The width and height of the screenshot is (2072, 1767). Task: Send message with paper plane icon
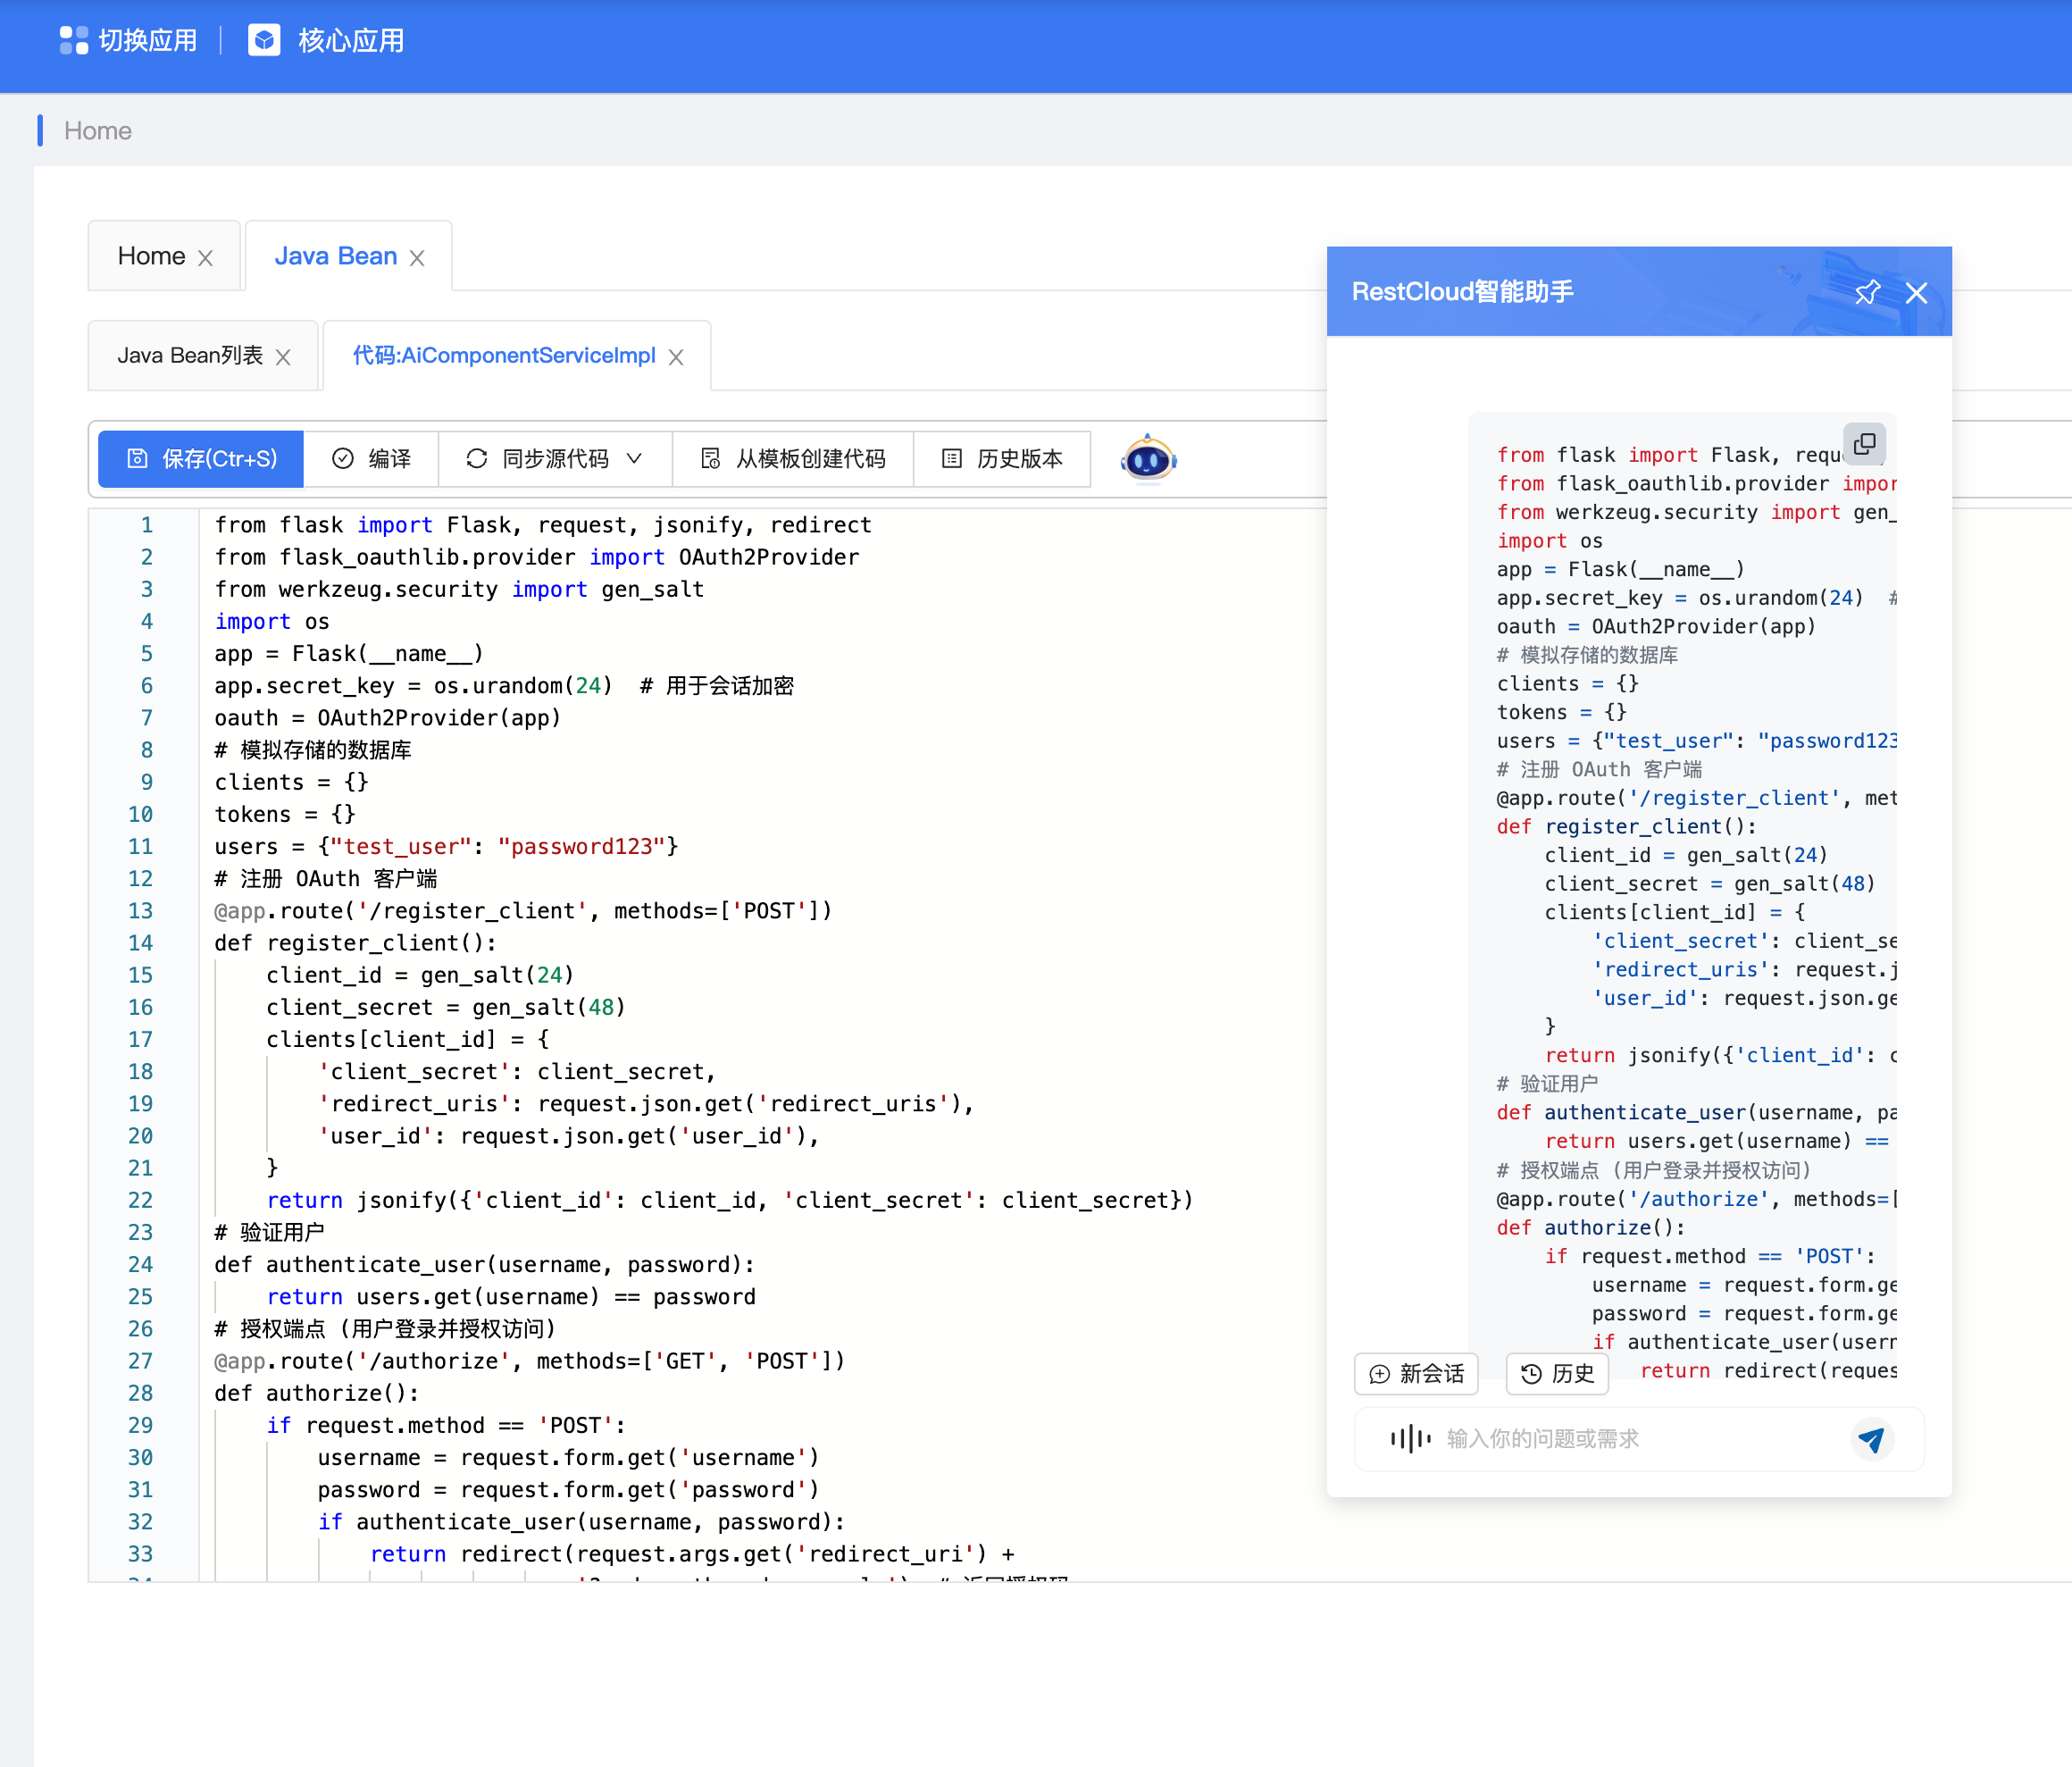[1870, 1438]
